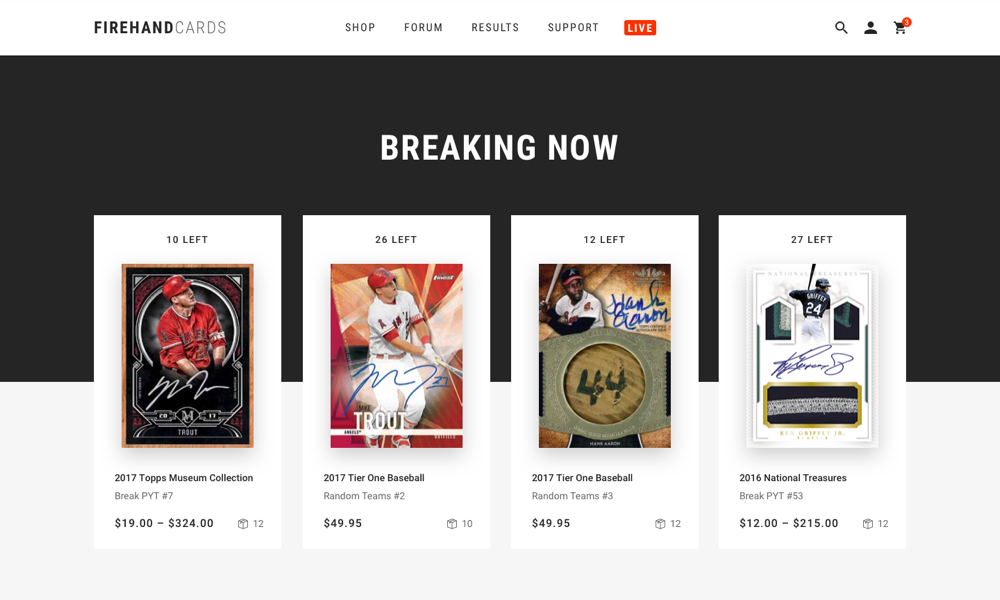The image size is (1000, 600).
Task: Click the red cart notification badge
Action: (x=907, y=22)
